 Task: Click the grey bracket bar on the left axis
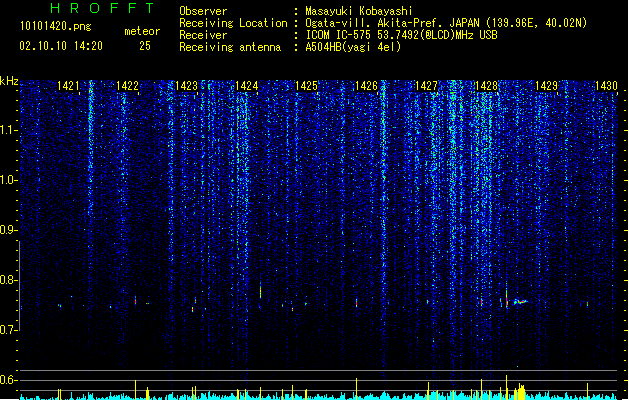point(19,286)
